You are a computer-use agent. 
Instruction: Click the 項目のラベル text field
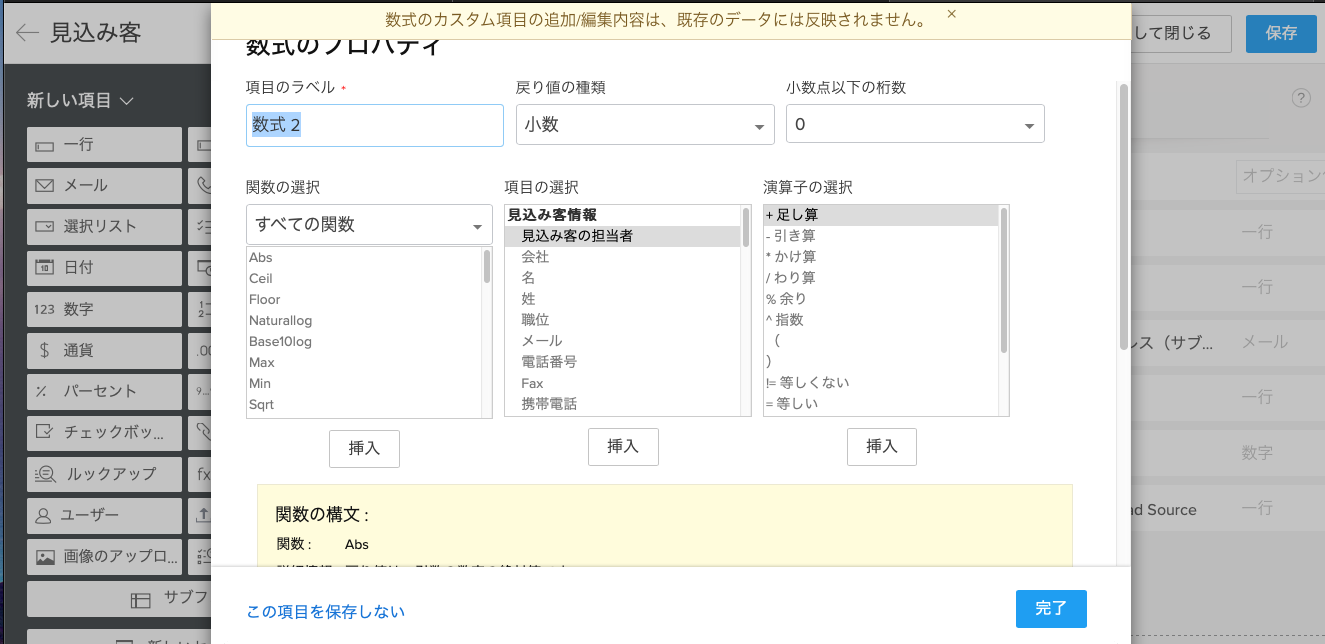tap(374, 125)
